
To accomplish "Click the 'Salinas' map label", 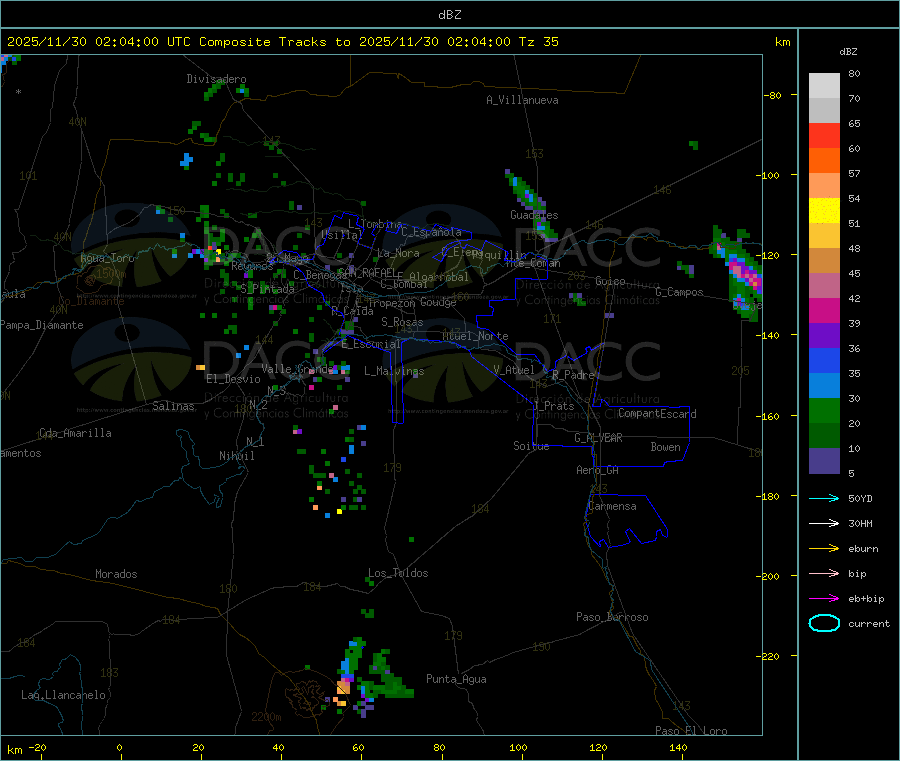I will (173, 406).
